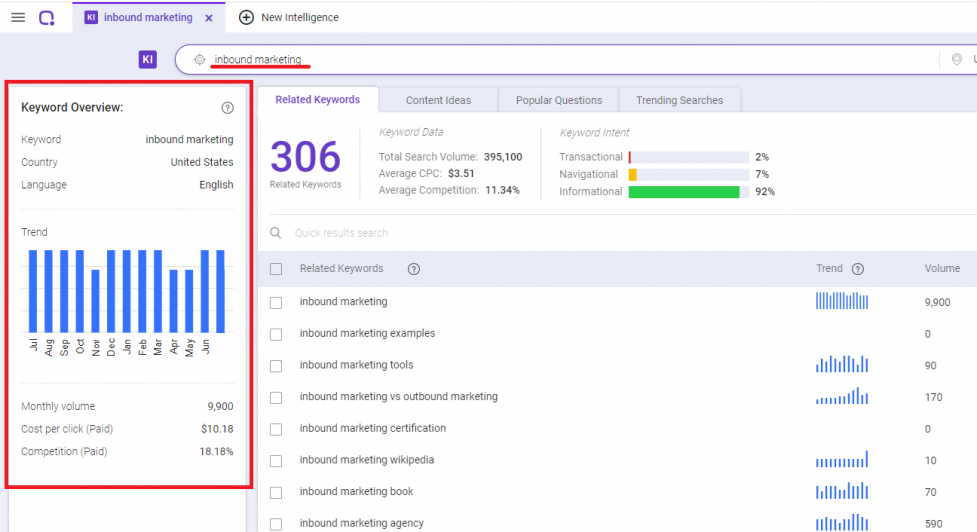Open the Popular Questions tab
The image size is (977, 532).
559,100
